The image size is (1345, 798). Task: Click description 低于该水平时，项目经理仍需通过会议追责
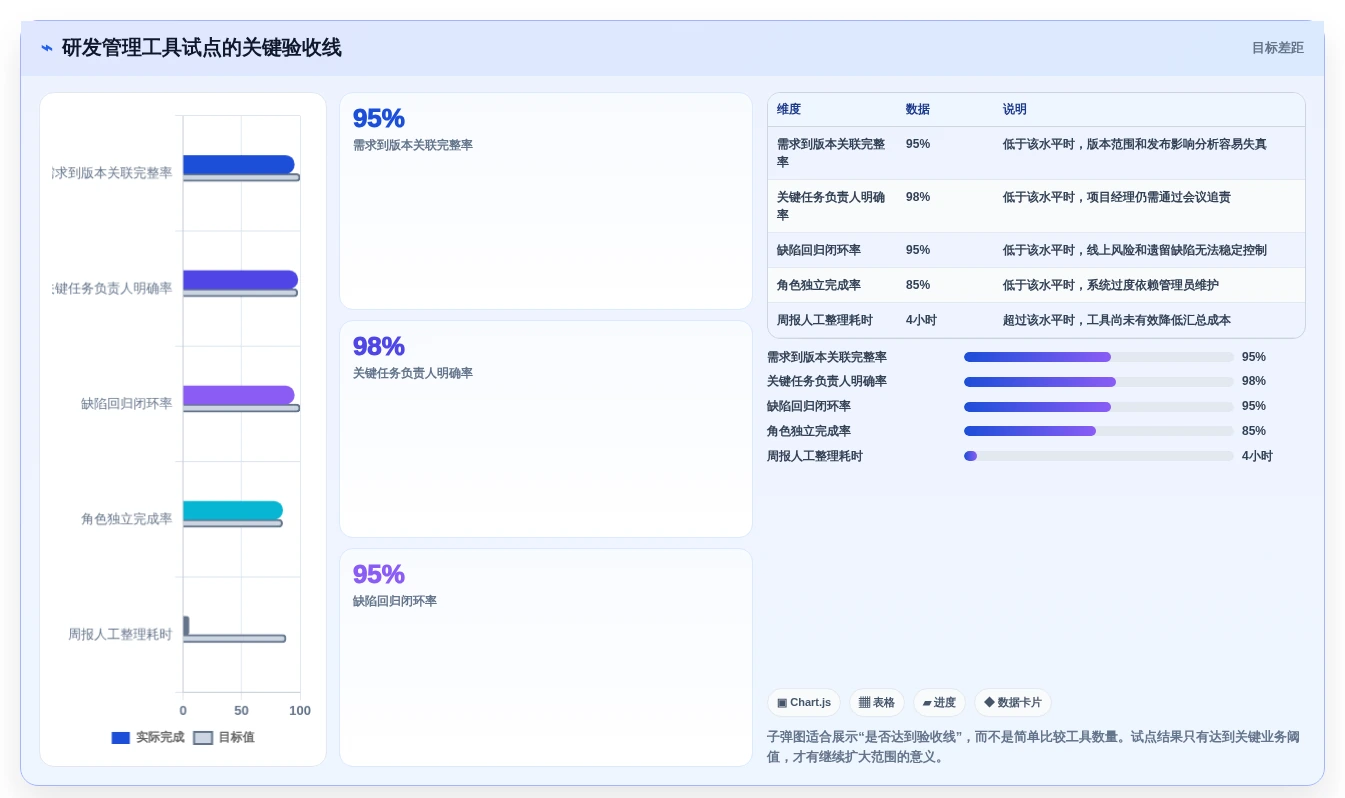pos(1117,197)
